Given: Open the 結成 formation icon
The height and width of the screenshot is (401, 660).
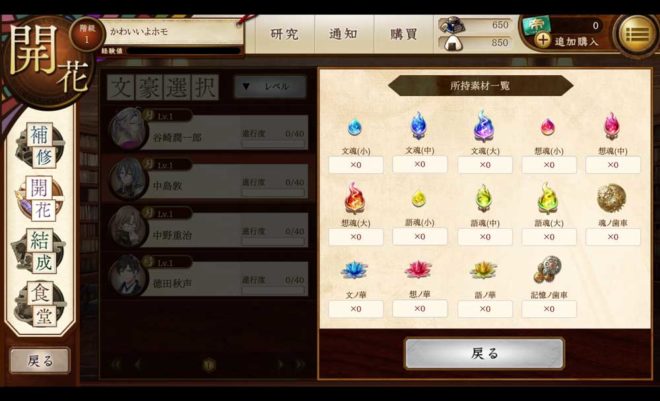Looking at the screenshot, I should (x=40, y=251).
